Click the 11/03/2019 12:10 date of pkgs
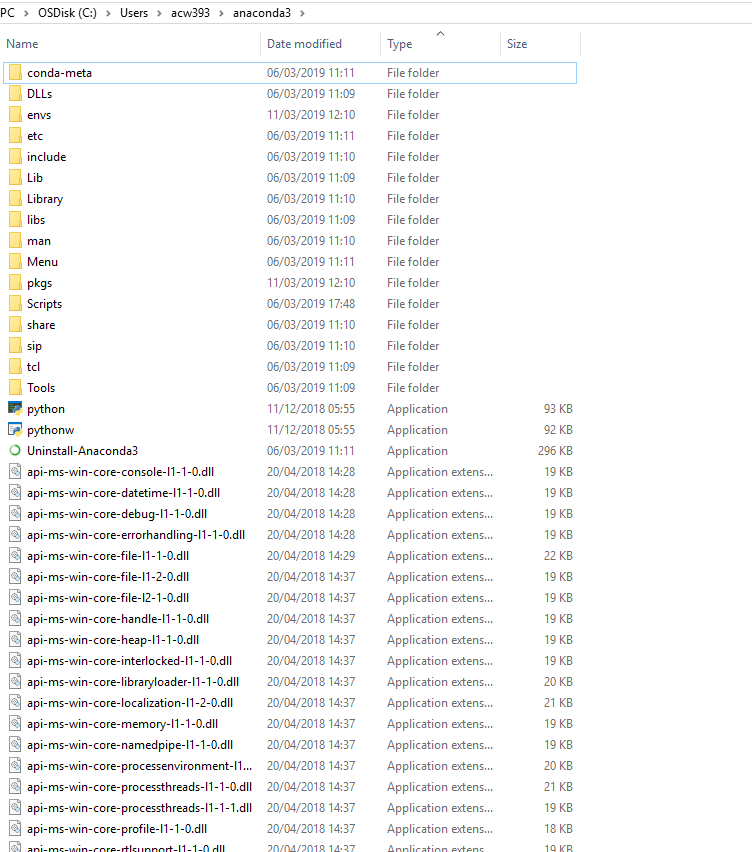This screenshot has width=752, height=852. pos(311,283)
